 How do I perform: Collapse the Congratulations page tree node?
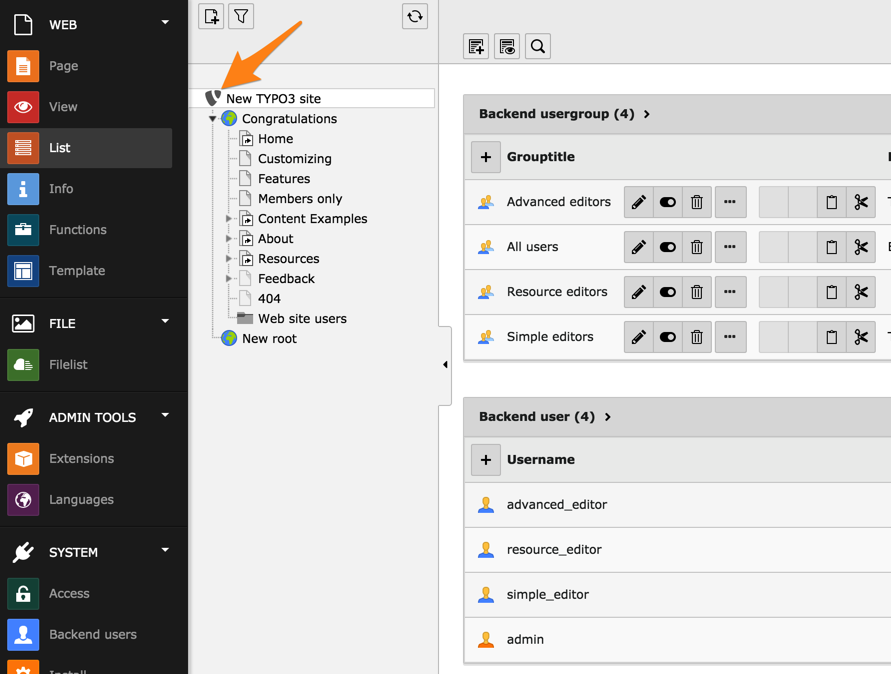212,117
